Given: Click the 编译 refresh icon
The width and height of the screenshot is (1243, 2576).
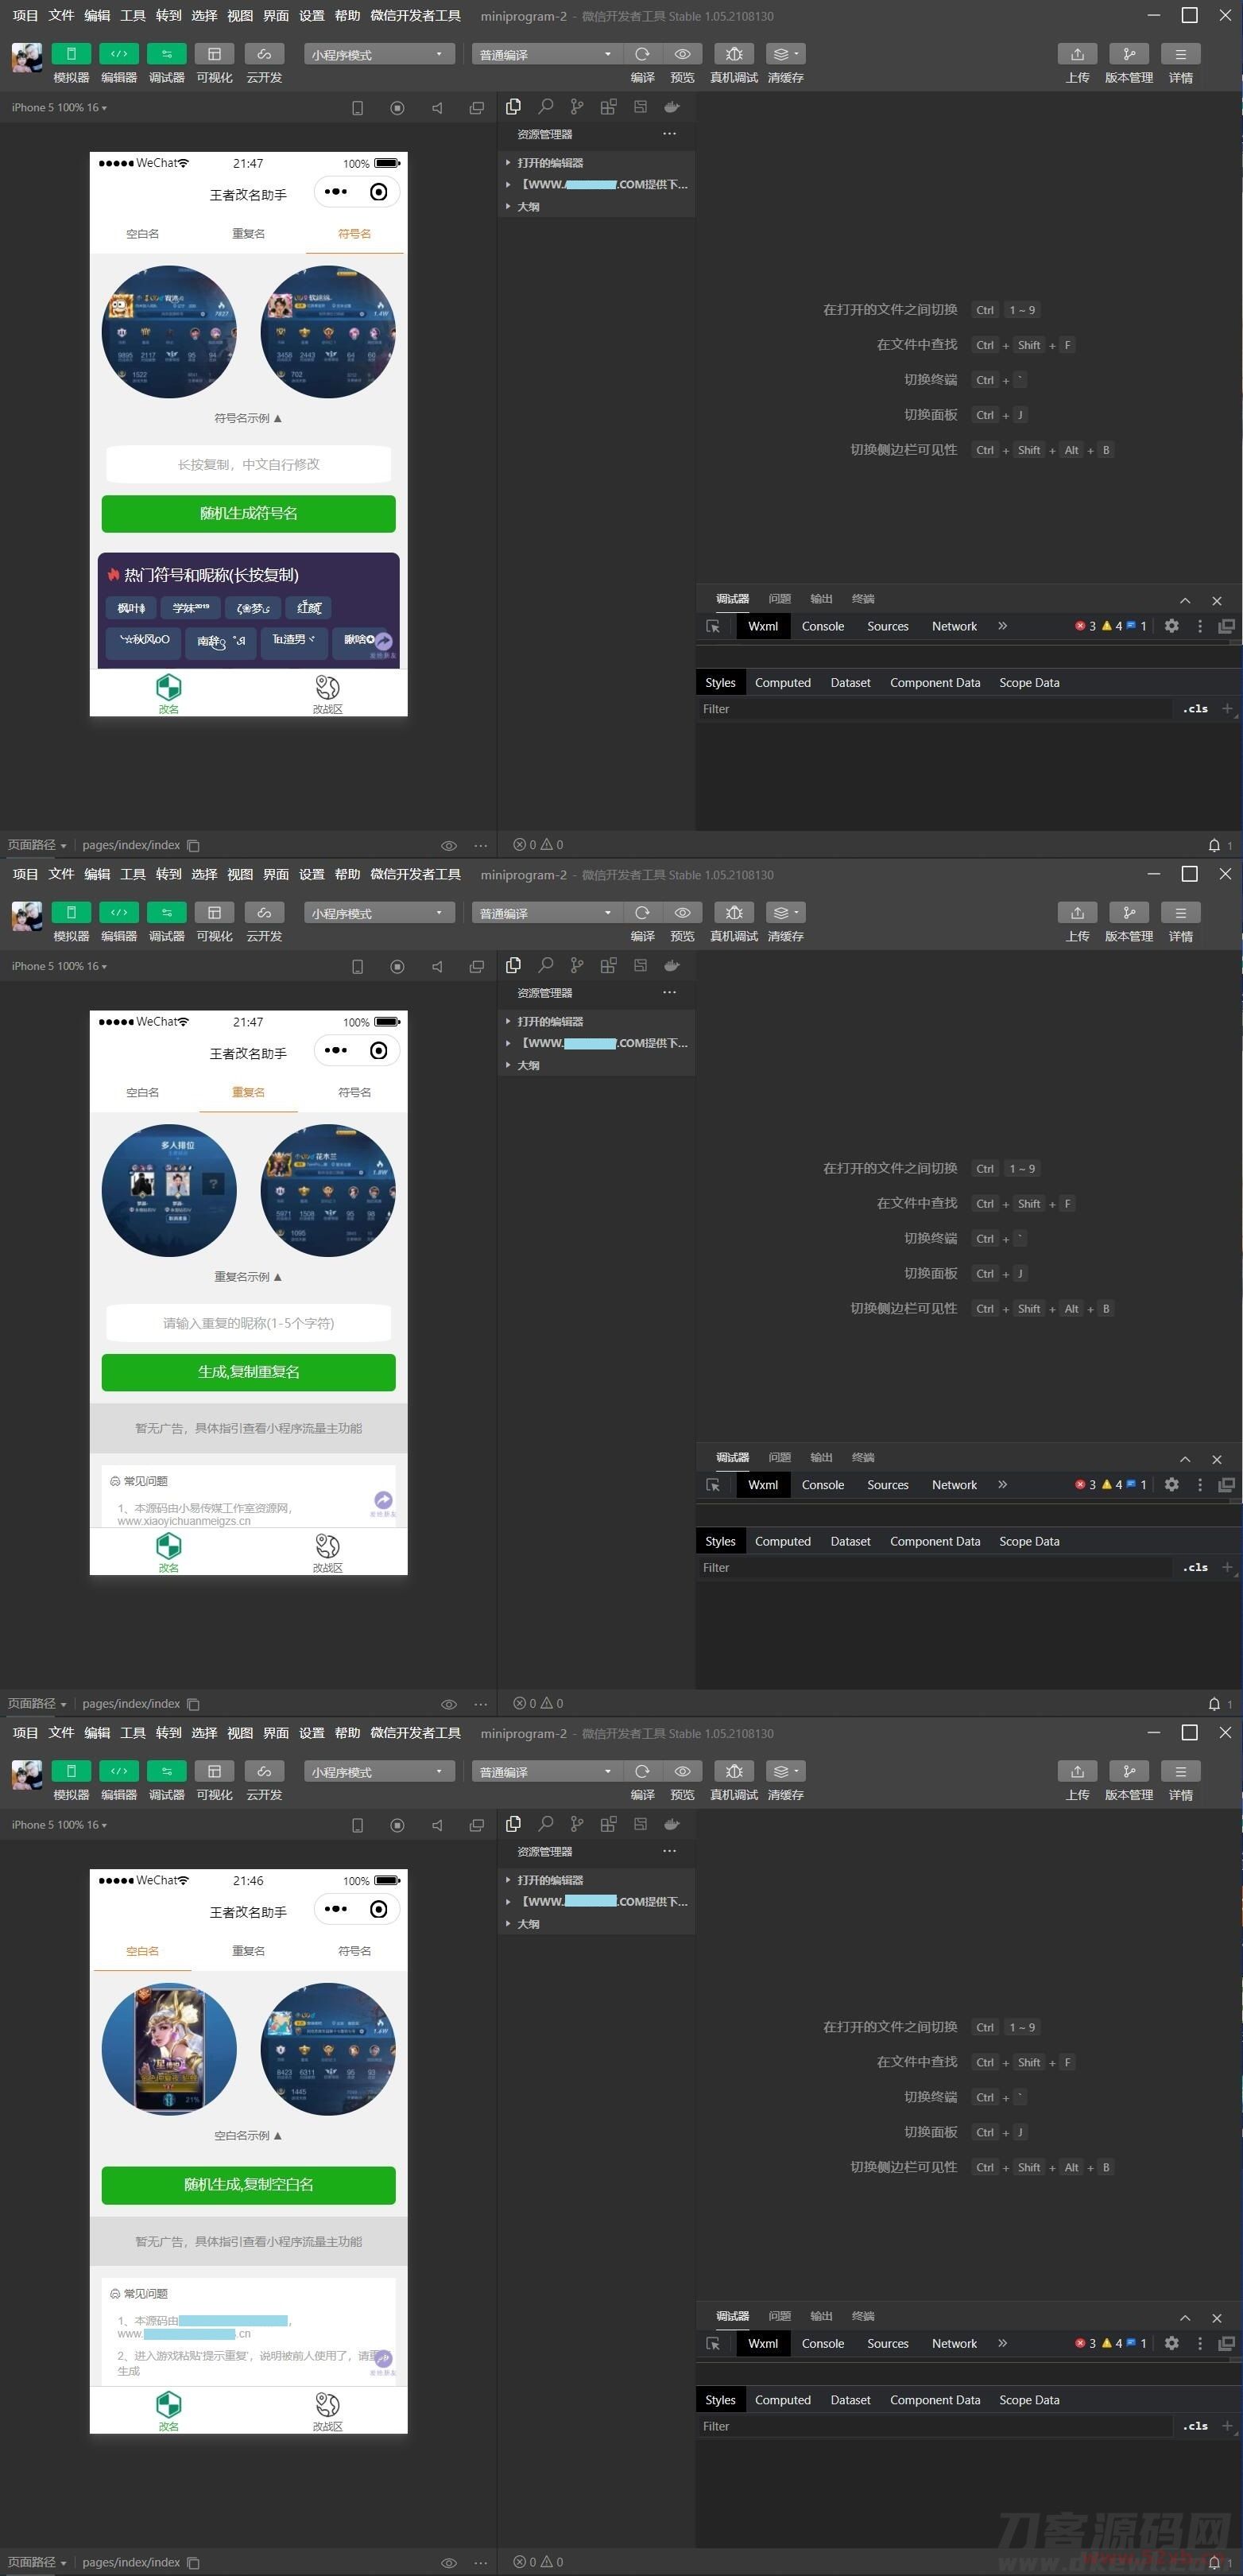Looking at the screenshot, I should tap(642, 54).
